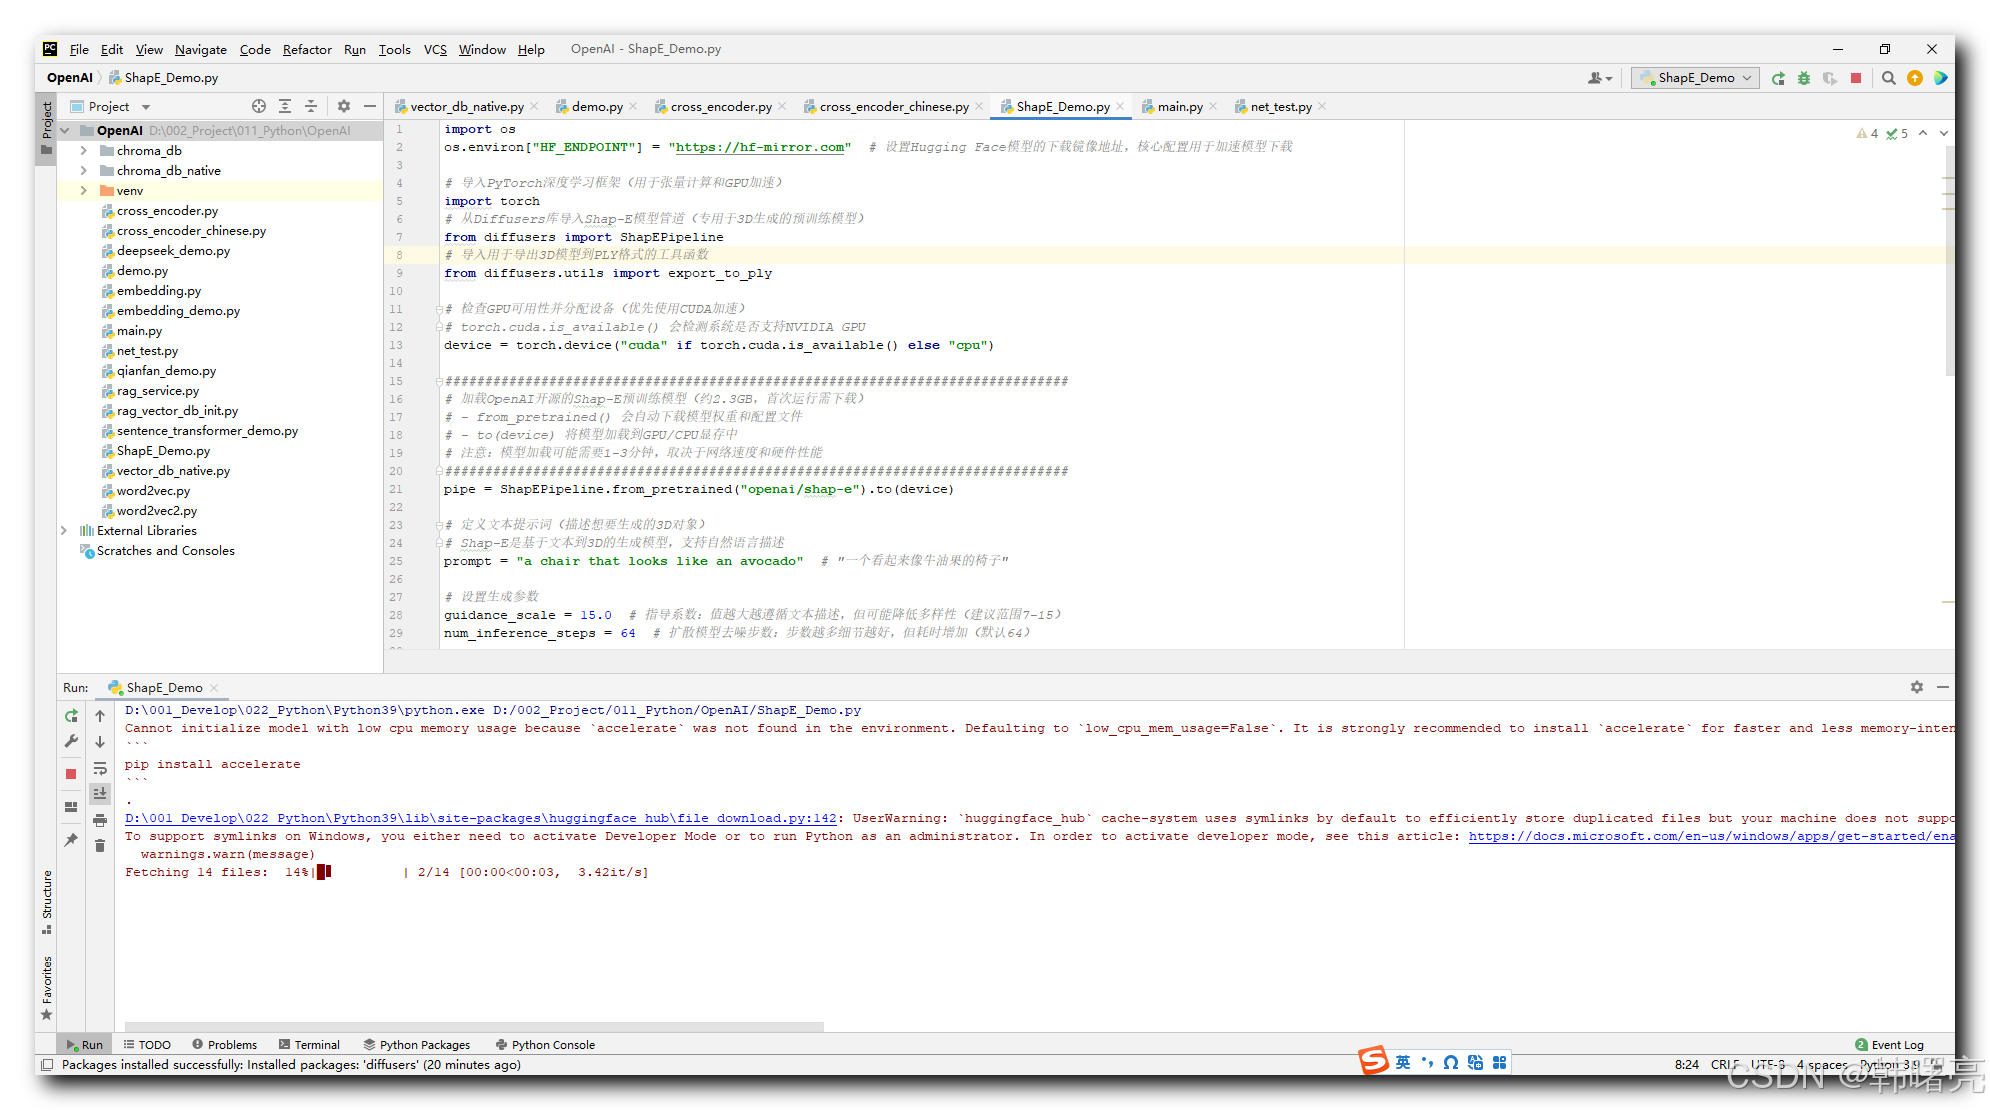This screenshot has height=1110, width=1990.
Task: Click the Print console output icon
Action: [100, 820]
